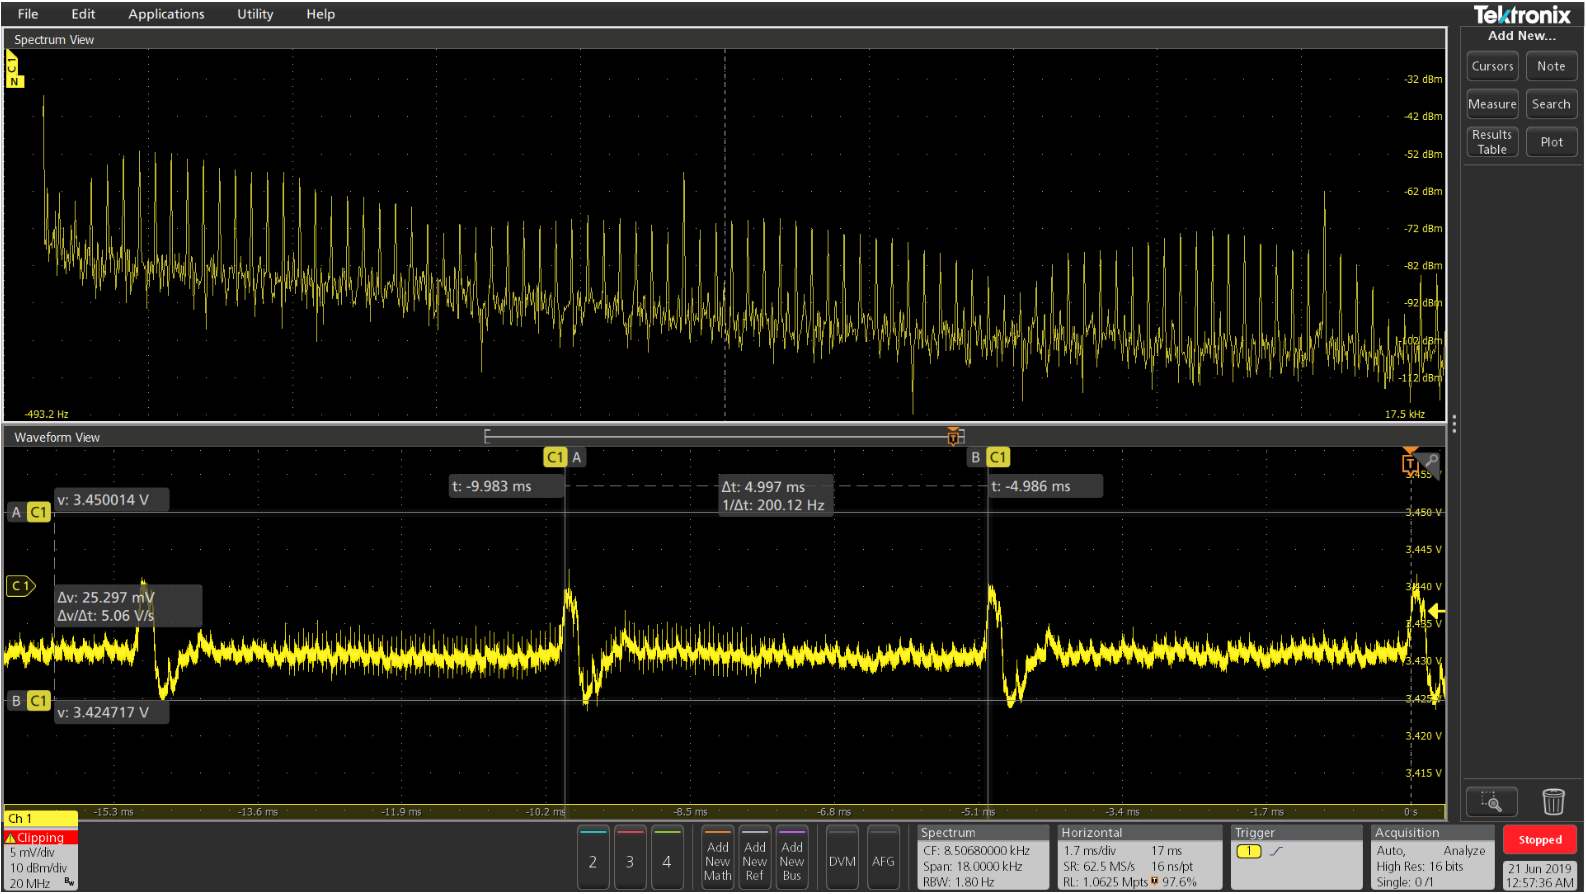Open the Utility menu
Viewport: 1586px width, 894px height.
pyautogui.click(x=255, y=14)
